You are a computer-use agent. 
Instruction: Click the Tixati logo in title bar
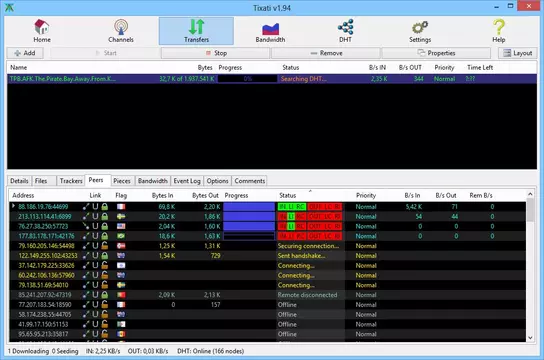tap(9, 7)
